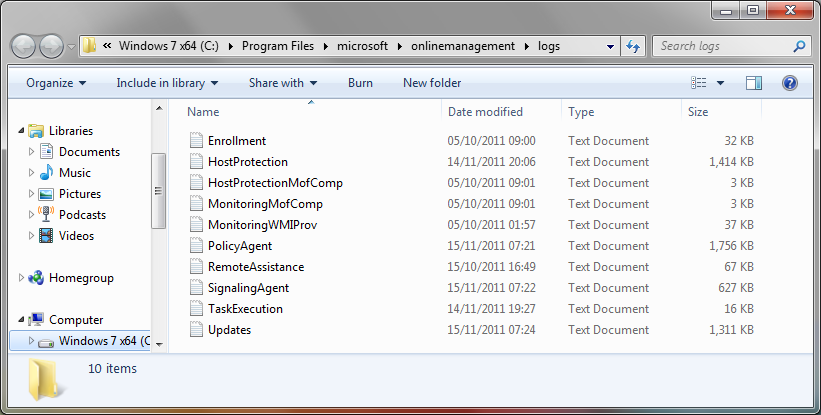Screen dimensions: 821x415
Task: Open the Share with menu
Action: click(283, 83)
